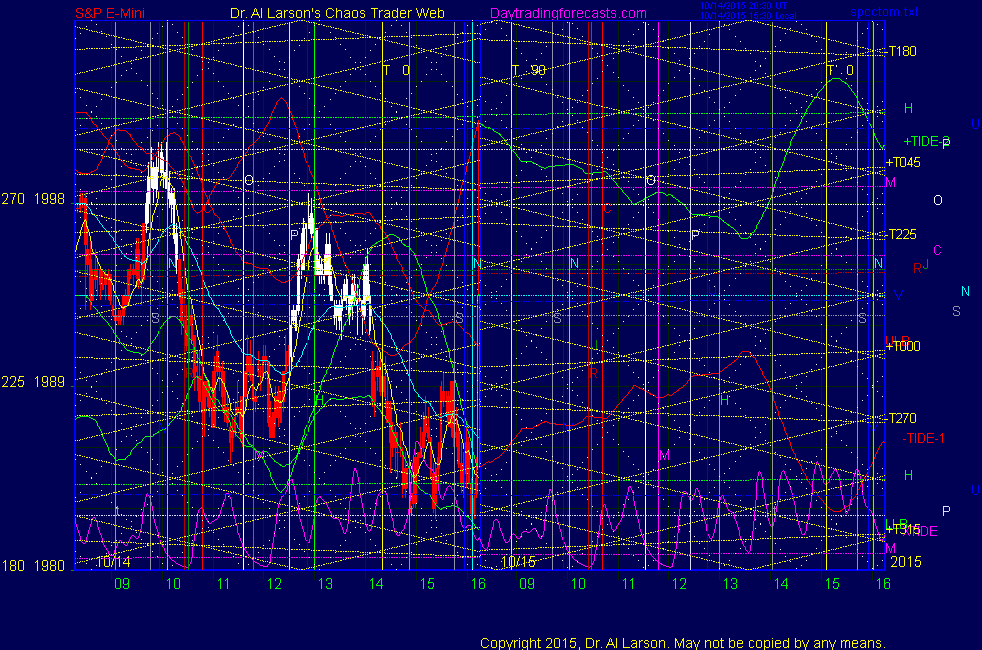Screen dimensions: 982x650
Task: Select the +T000 level marker
Action: [902, 346]
